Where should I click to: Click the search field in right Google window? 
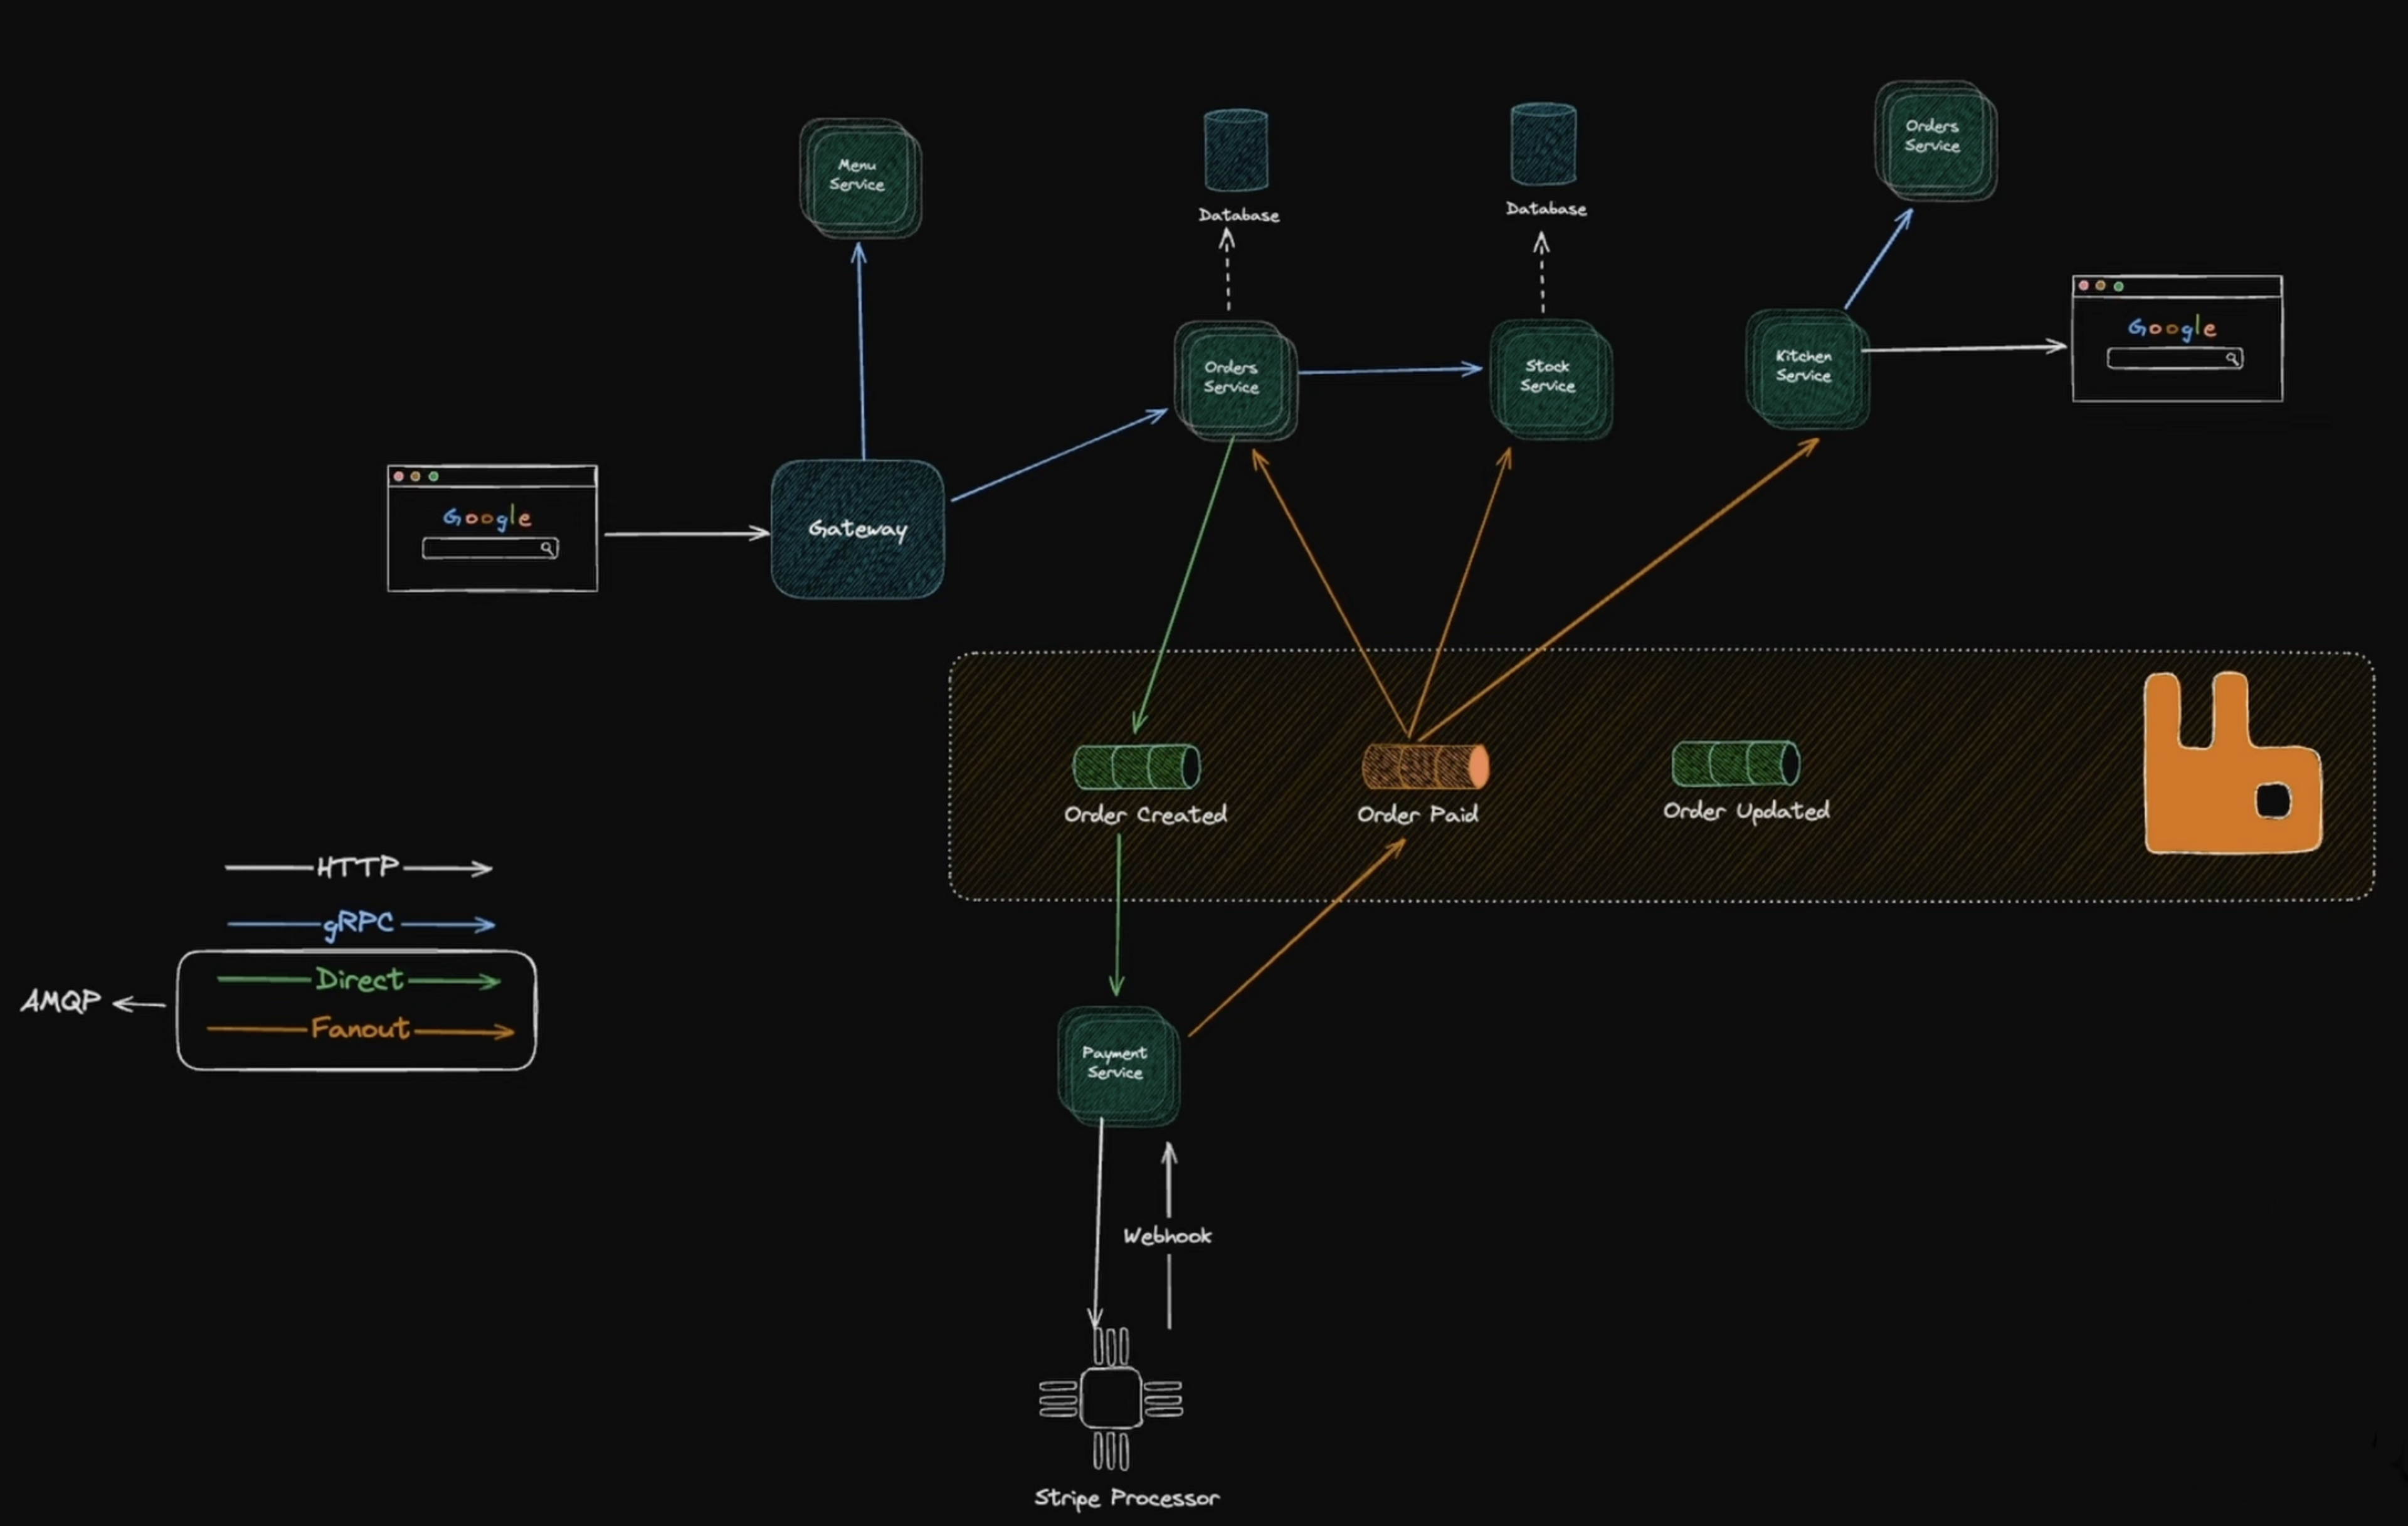click(2175, 358)
